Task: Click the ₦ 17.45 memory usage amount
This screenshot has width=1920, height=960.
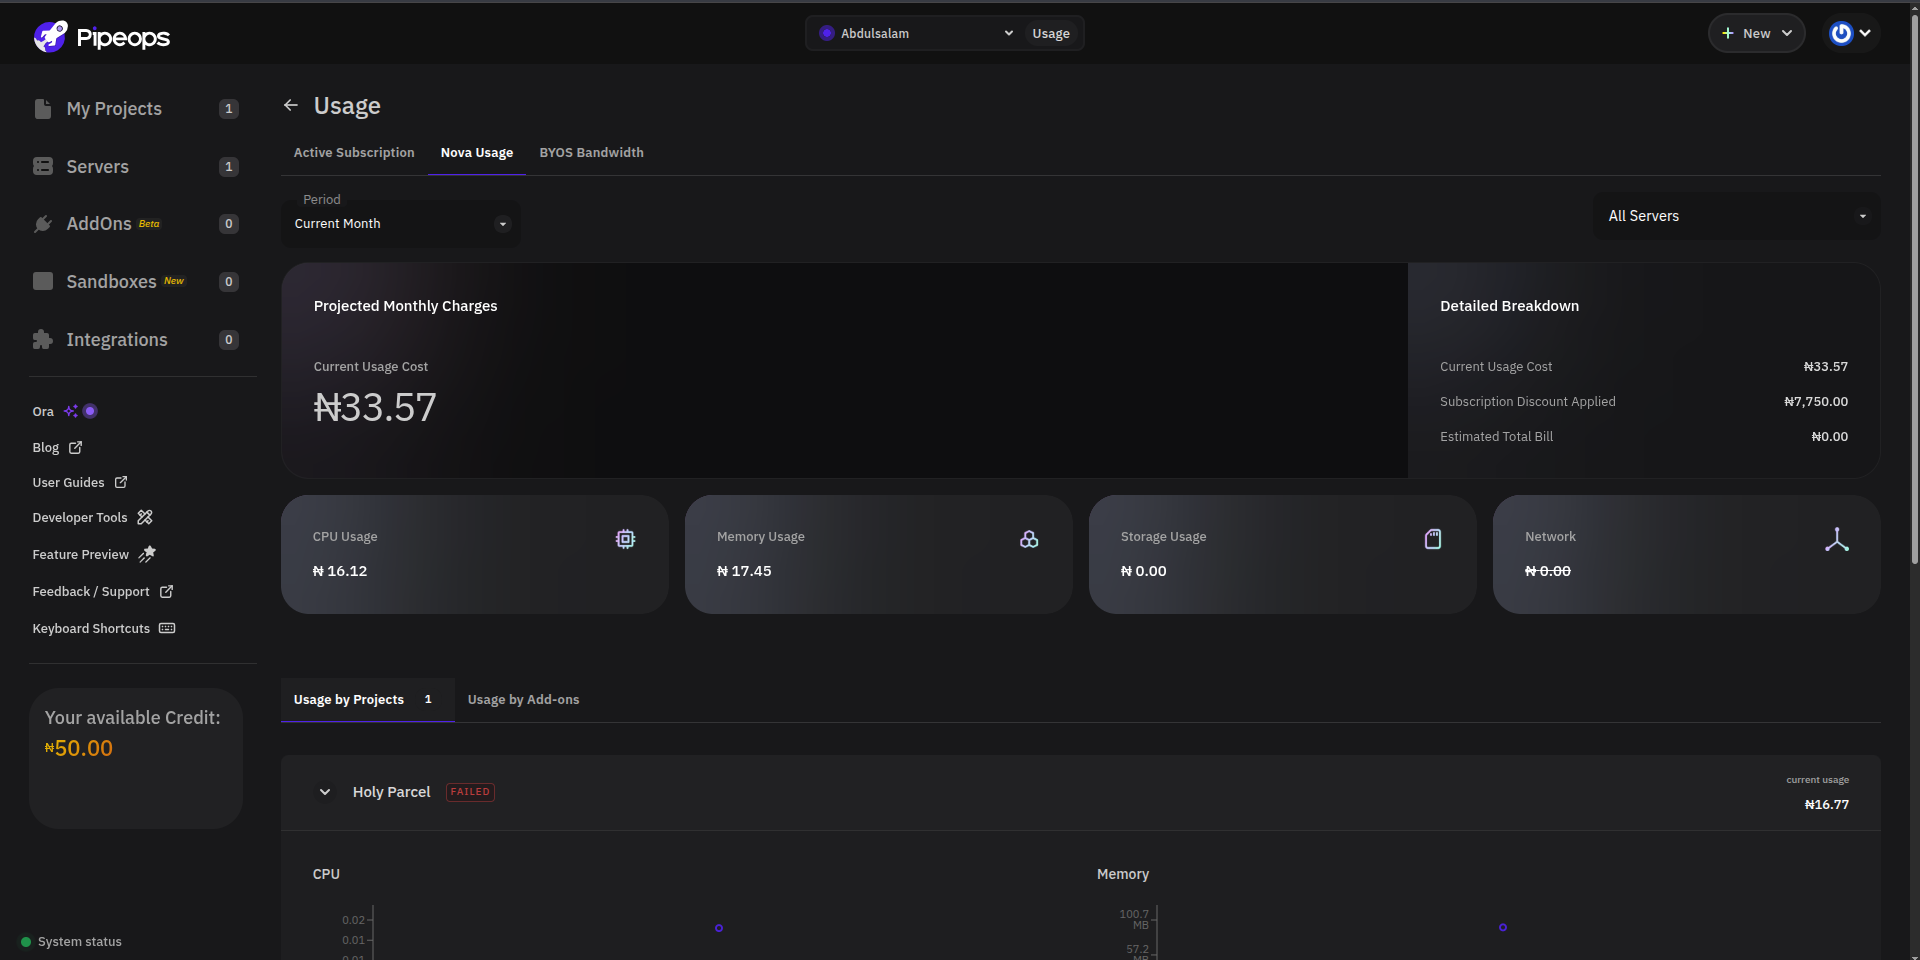Action: click(x=744, y=571)
